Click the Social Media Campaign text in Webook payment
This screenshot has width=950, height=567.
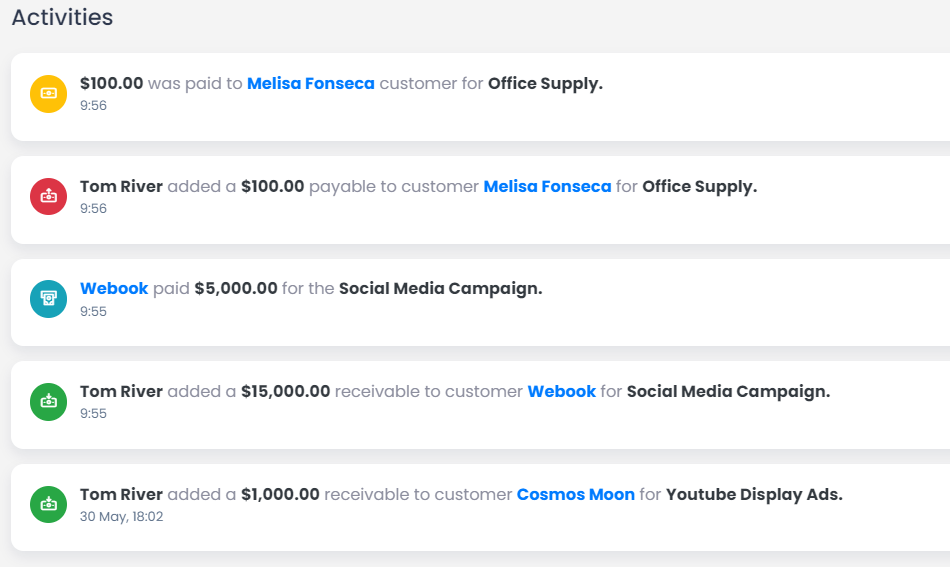[x=440, y=288]
